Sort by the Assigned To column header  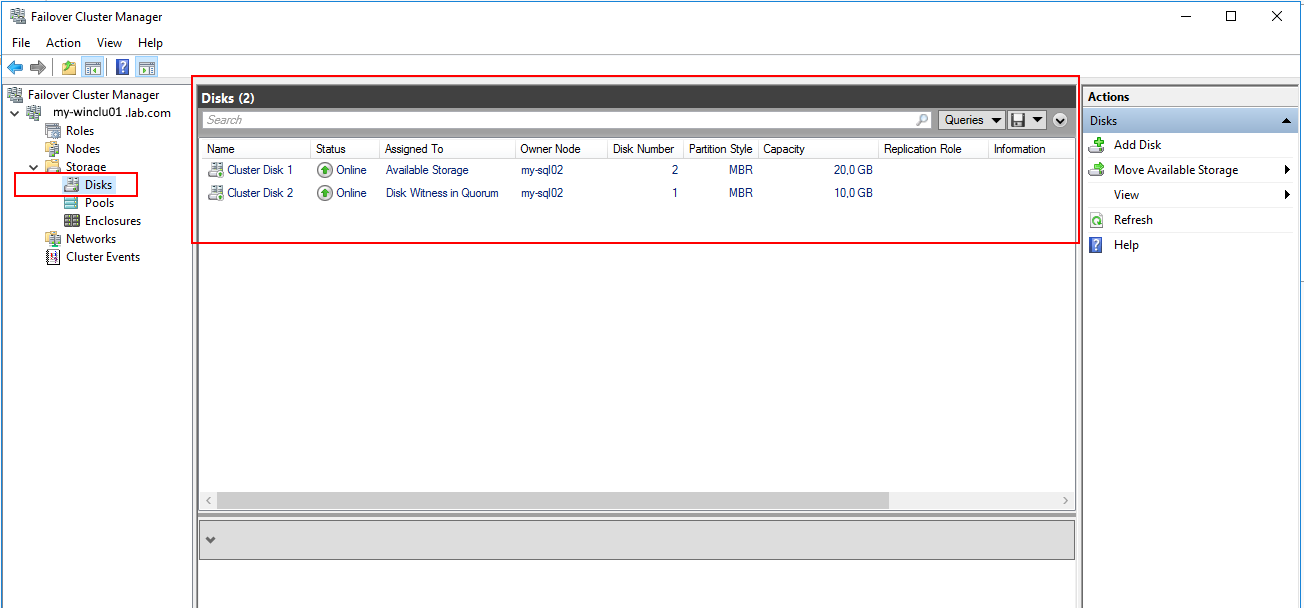447,149
